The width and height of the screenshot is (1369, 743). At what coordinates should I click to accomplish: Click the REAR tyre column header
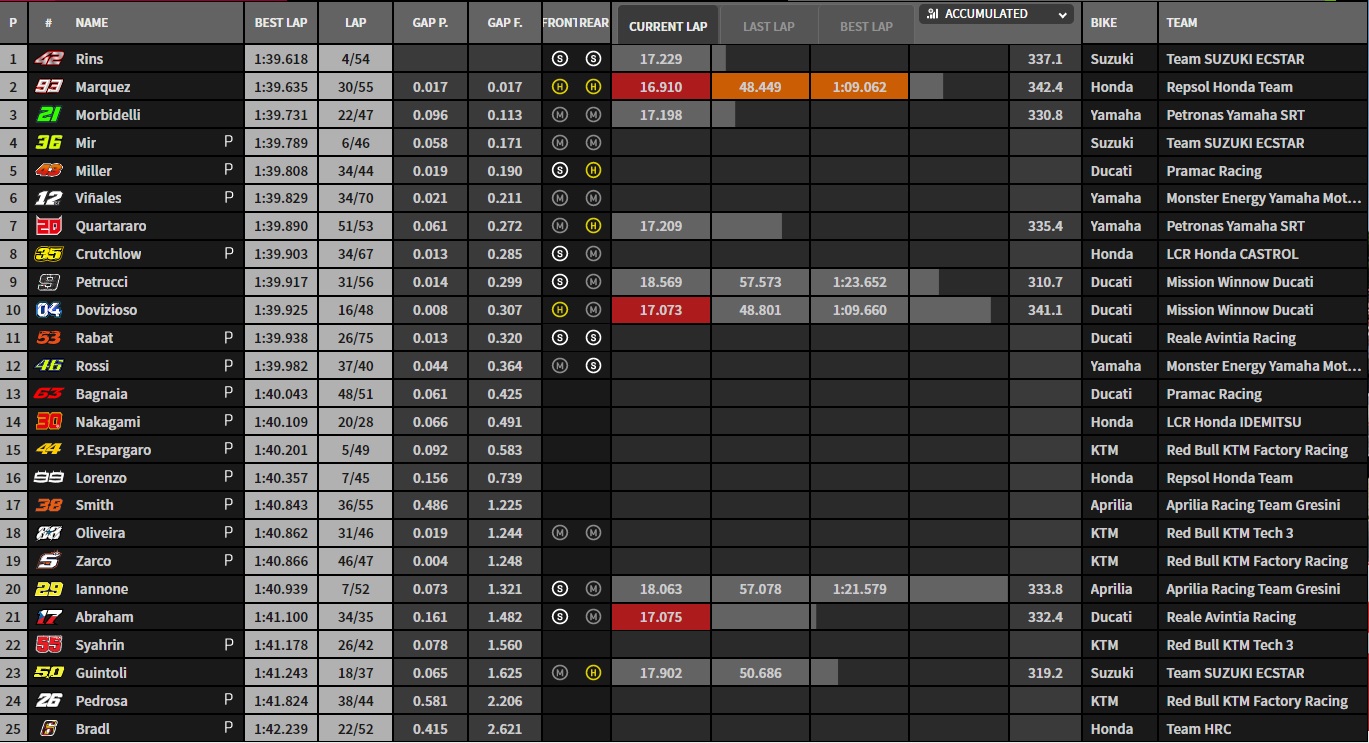593,22
